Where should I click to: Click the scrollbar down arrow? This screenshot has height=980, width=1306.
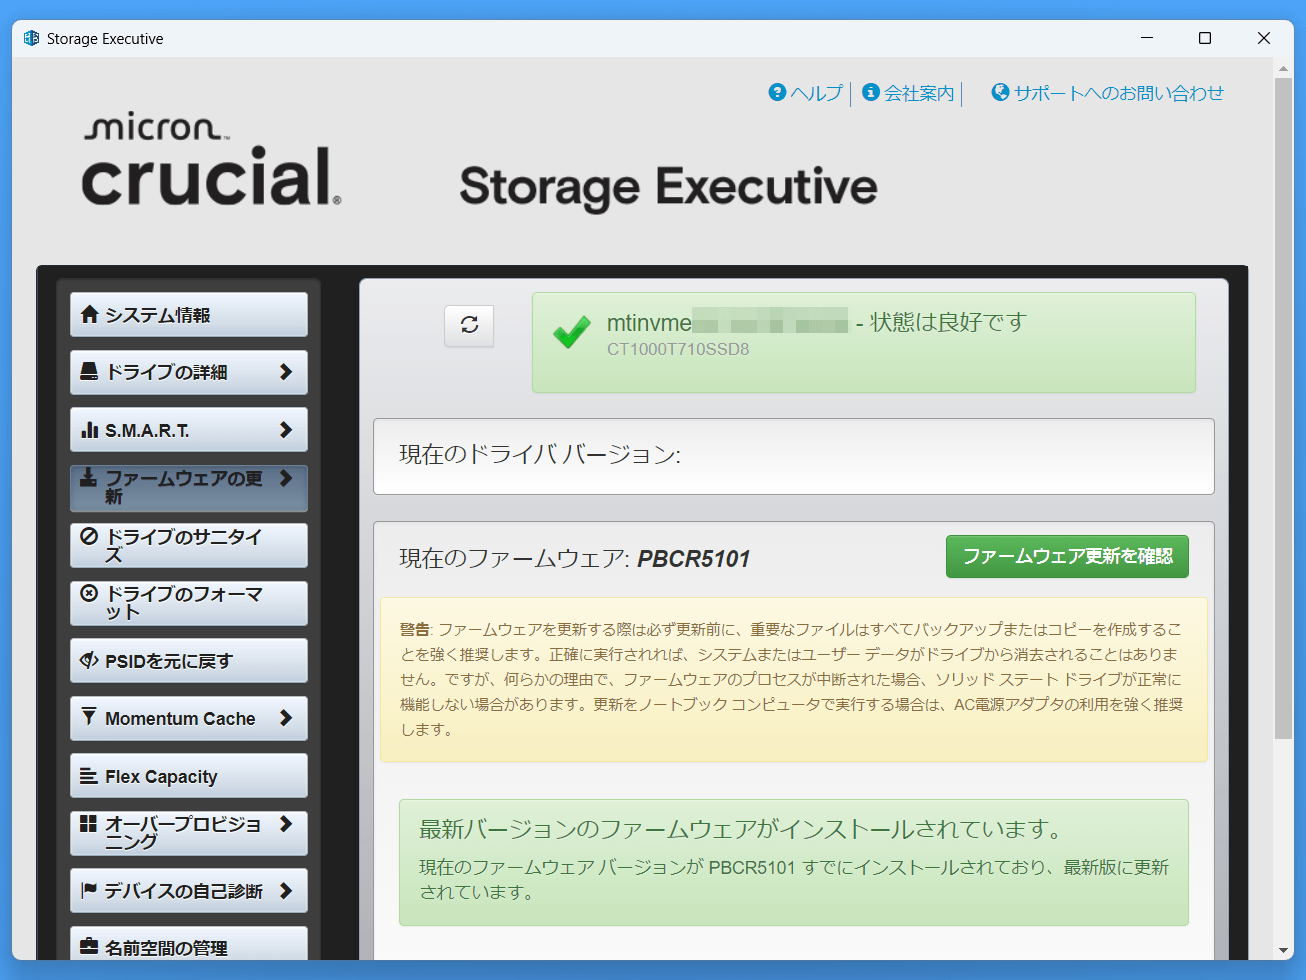pos(1283,951)
